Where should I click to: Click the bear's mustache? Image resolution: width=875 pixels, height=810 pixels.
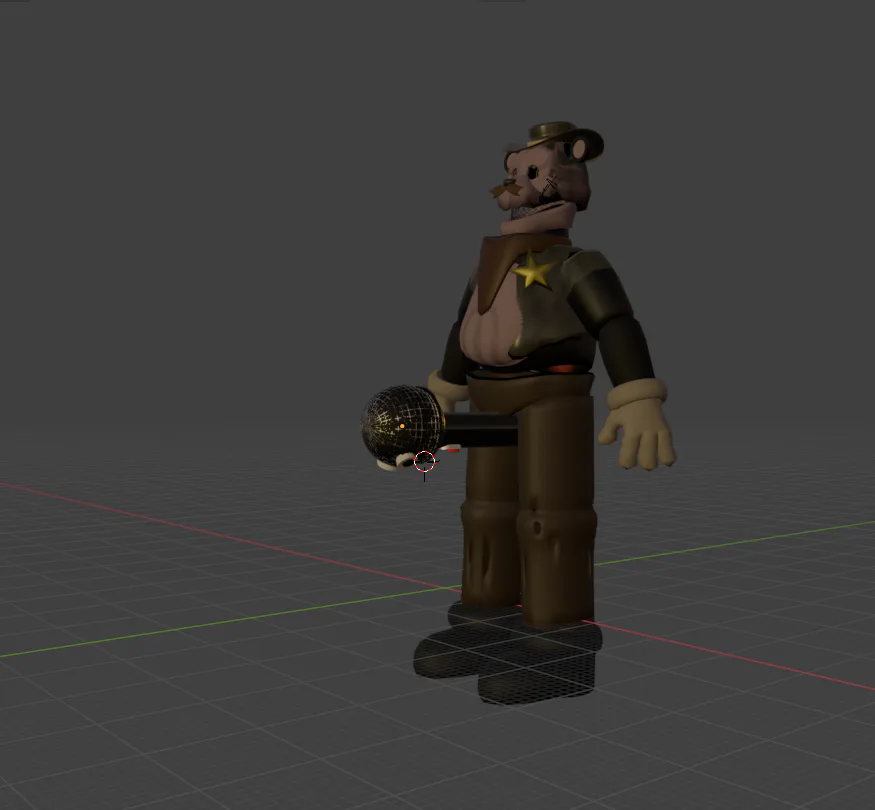[507, 189]
